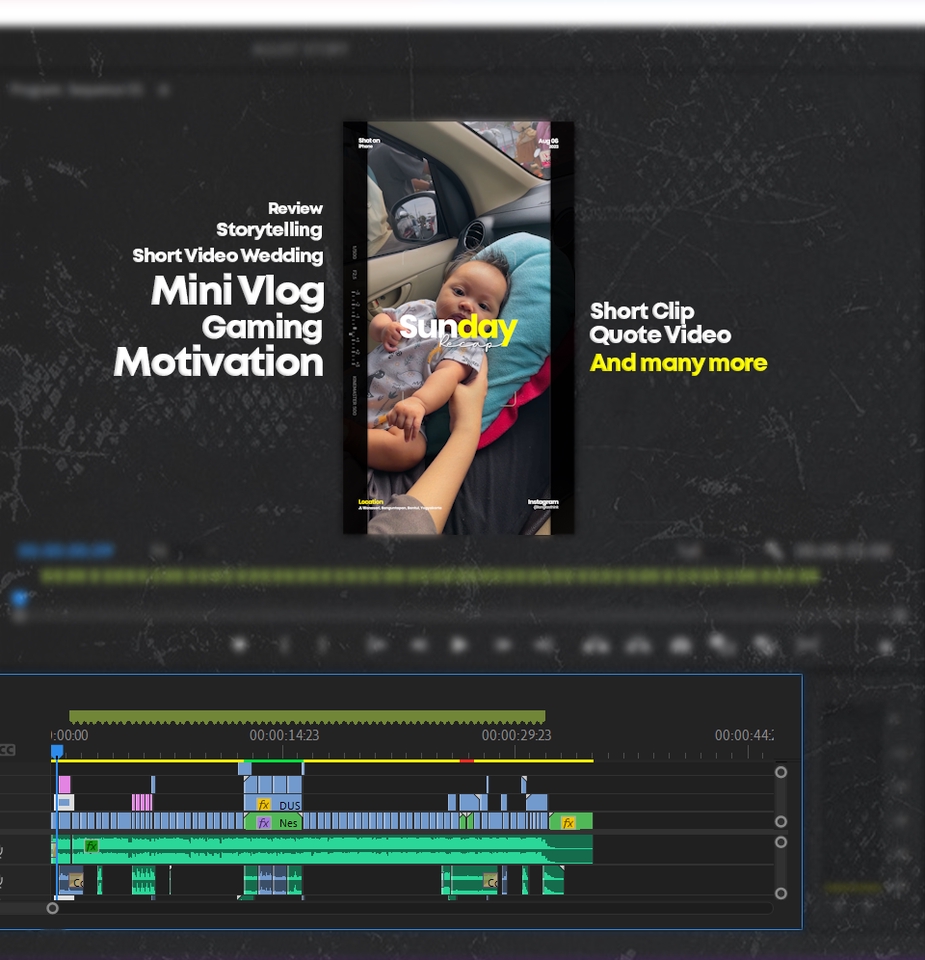925x960 pixels.
Task: Click the bottom circular handle of the audio scrollbar
Action: click(x=781, y=893)
